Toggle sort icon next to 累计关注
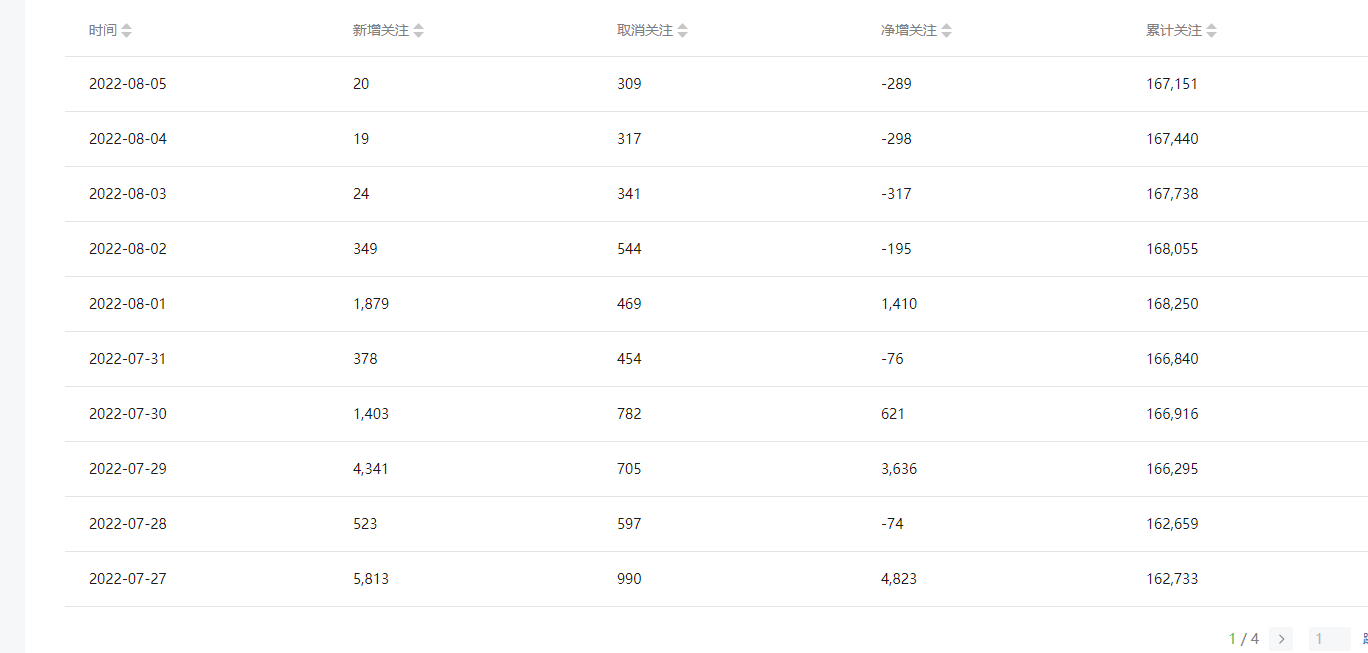1368x653 pixels. click(1211, 31)
